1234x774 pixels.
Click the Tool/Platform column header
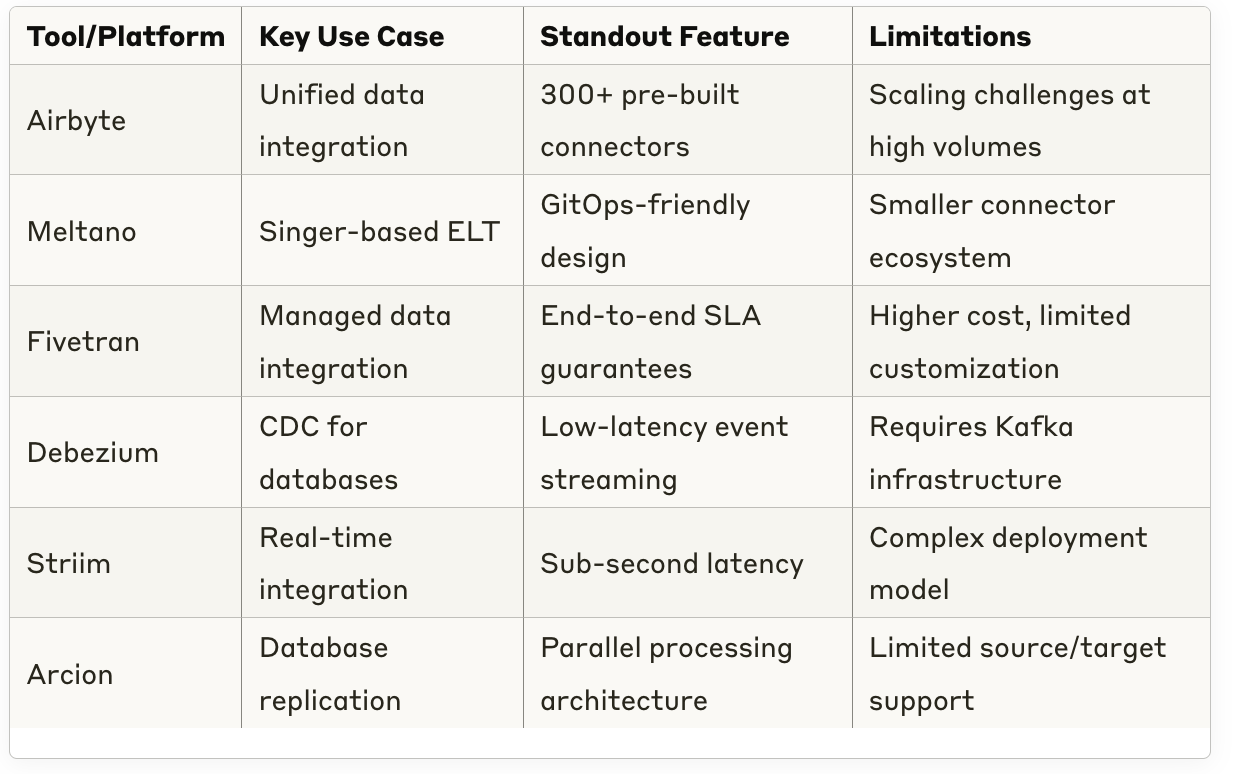click(126, 37)
